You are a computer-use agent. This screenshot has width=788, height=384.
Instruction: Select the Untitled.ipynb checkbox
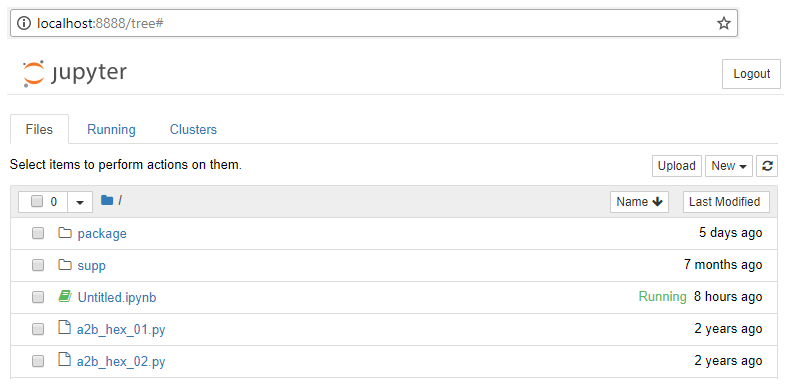pyautogui.click(x=38, y=298)
